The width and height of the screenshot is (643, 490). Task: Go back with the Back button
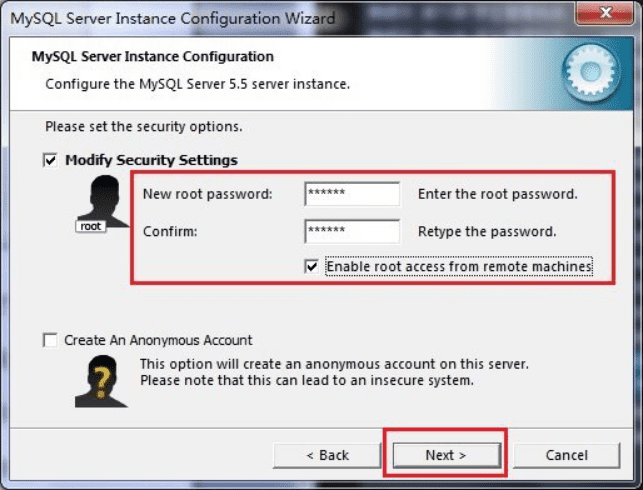tap(327, 455)
